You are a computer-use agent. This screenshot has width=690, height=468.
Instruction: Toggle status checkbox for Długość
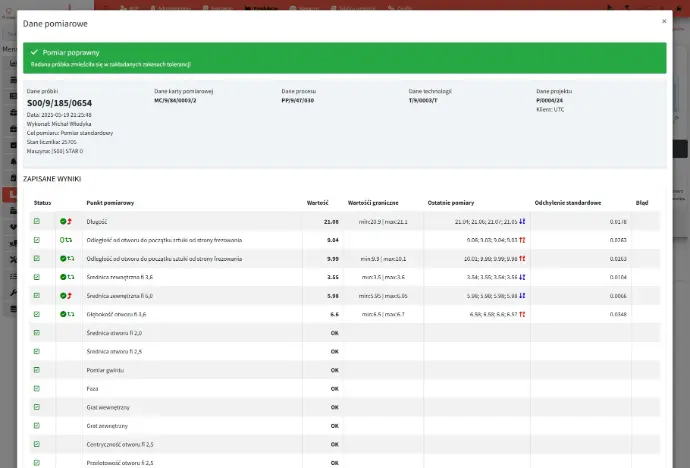coord(37,221)
